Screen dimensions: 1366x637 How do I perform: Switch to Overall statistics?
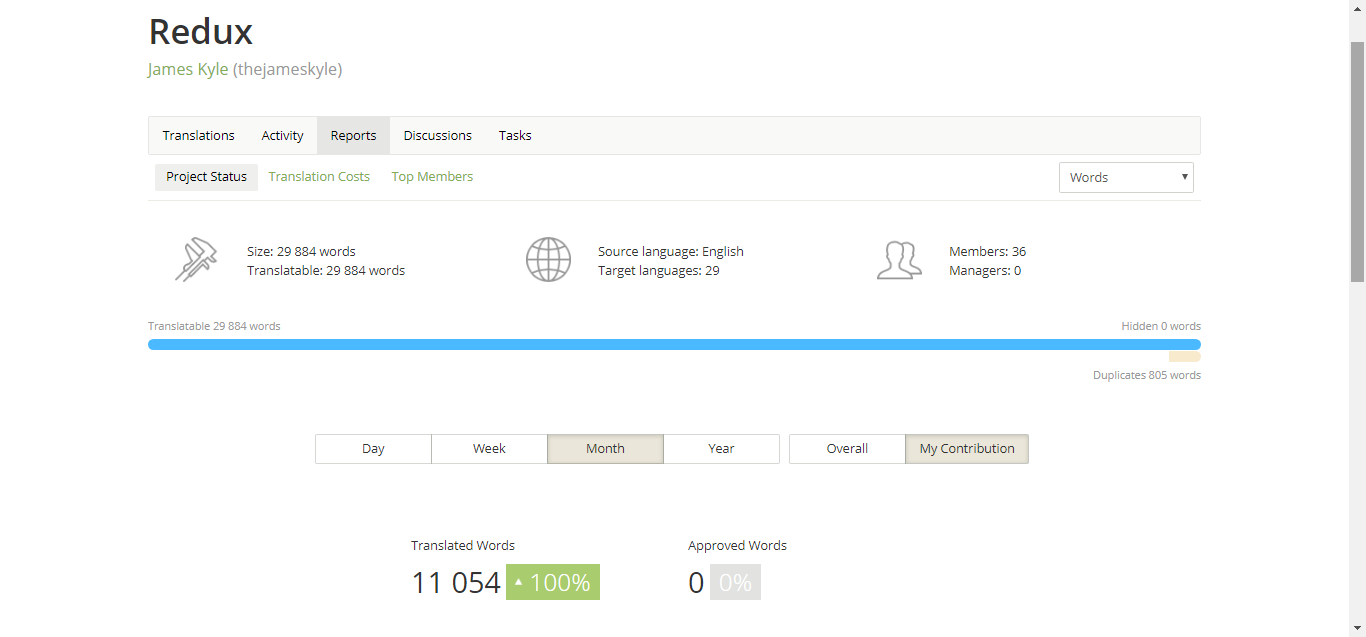[x=847, y=449]
